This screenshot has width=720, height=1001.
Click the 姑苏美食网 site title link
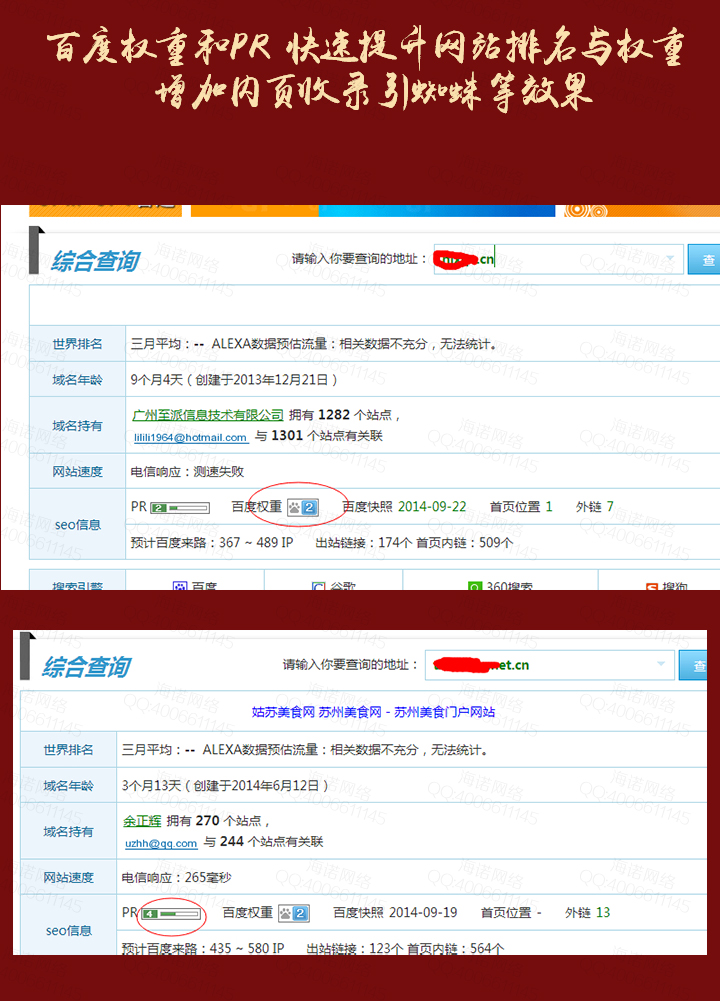373,712
